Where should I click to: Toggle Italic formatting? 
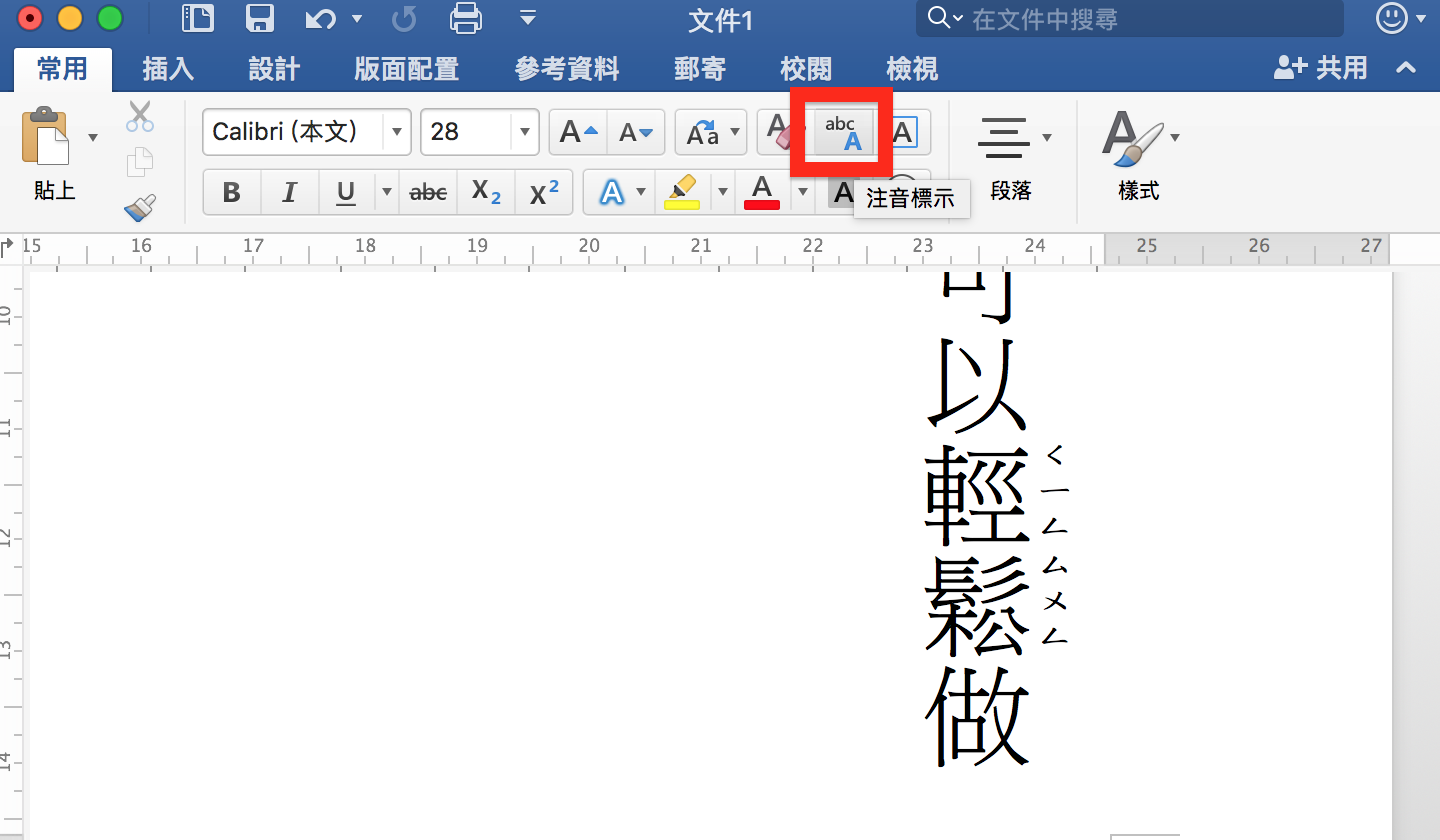coord(289,192)
